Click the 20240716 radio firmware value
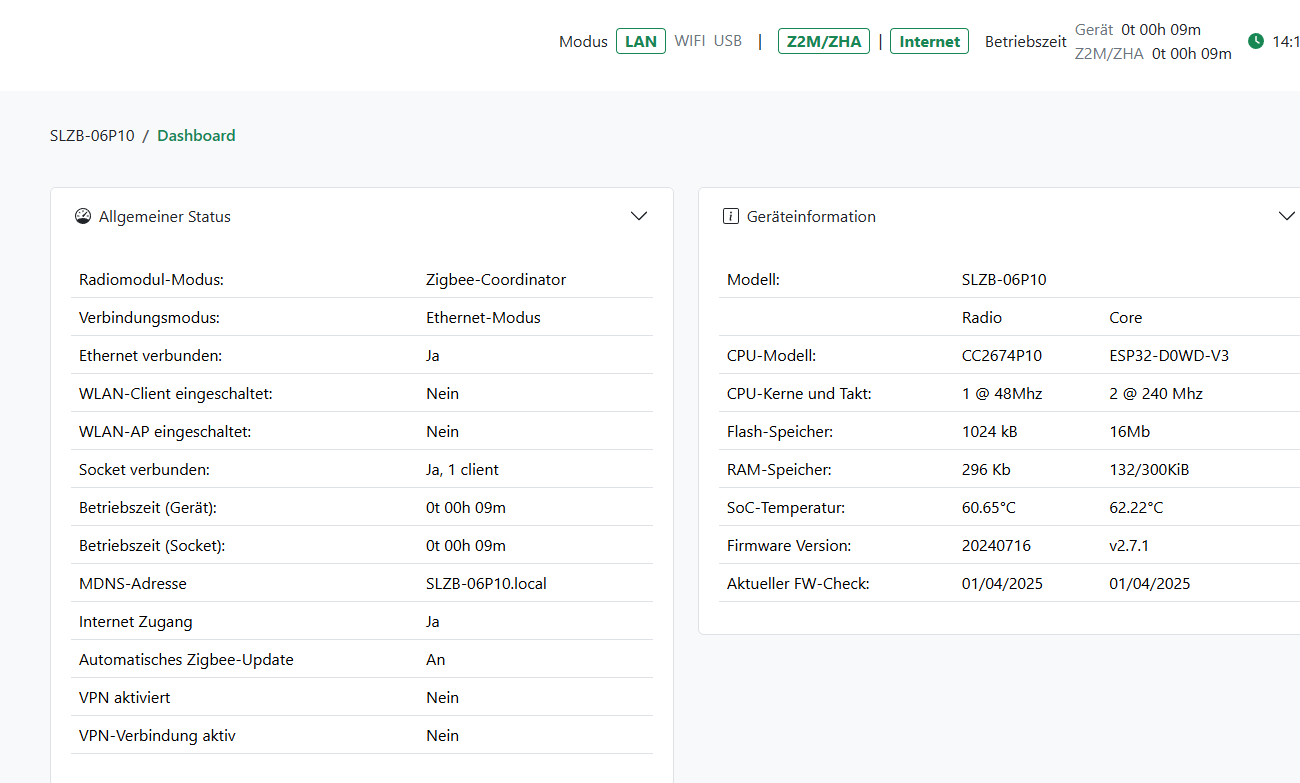1300x783 pixels. point(996,546)
